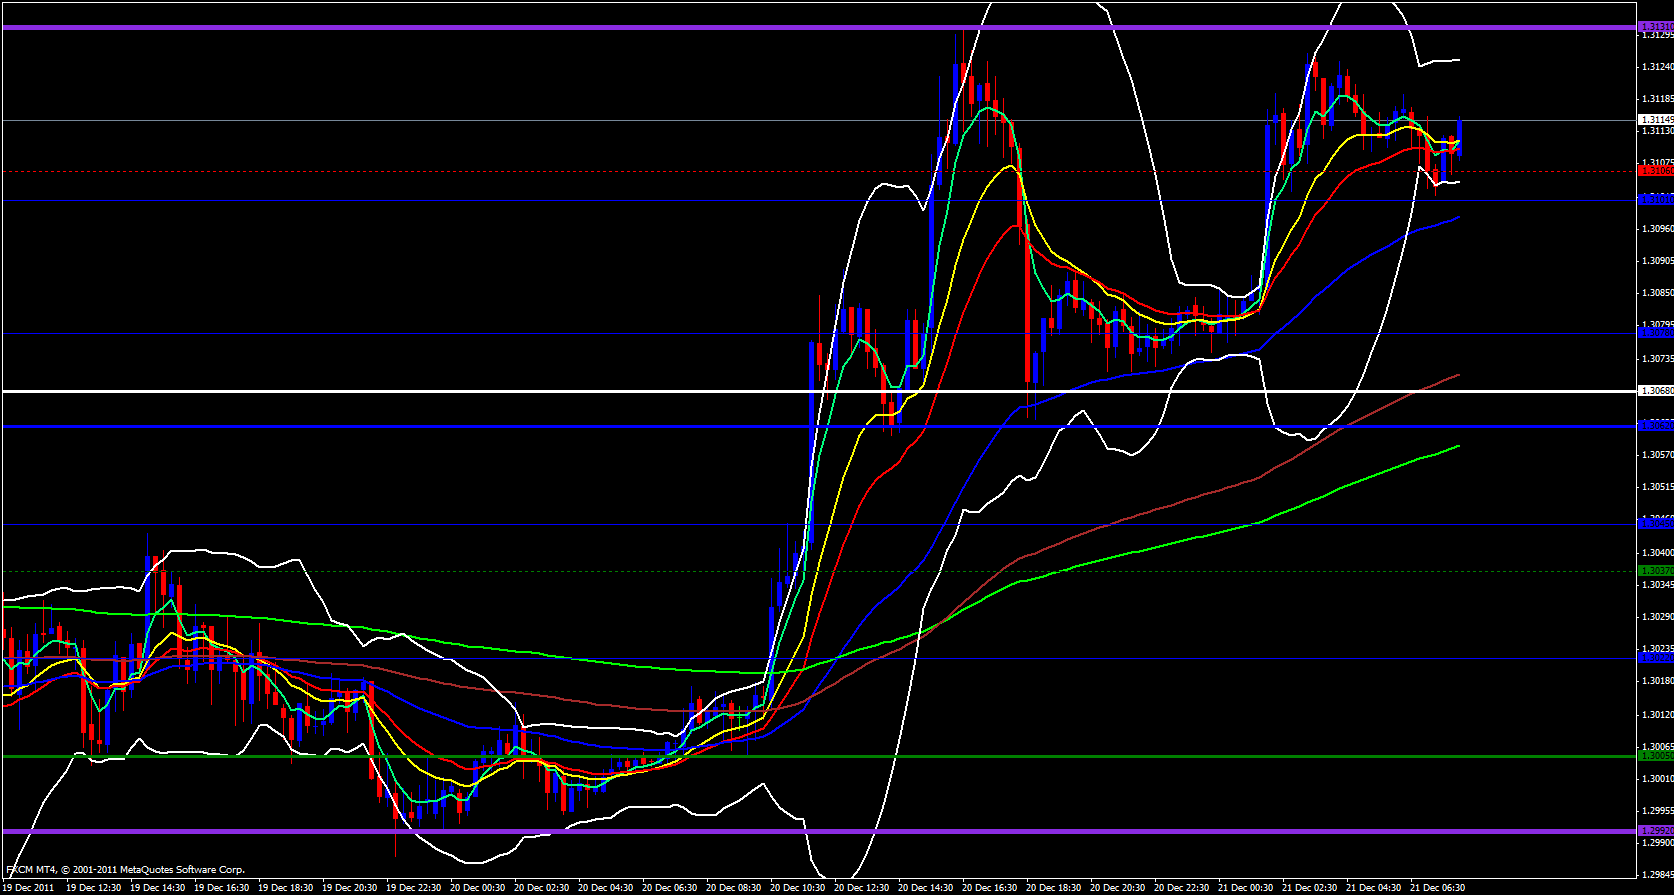Click the '20 Dec 20:30' time axis label
This screenshot has width=1674, height=895.
(1117, 888)
